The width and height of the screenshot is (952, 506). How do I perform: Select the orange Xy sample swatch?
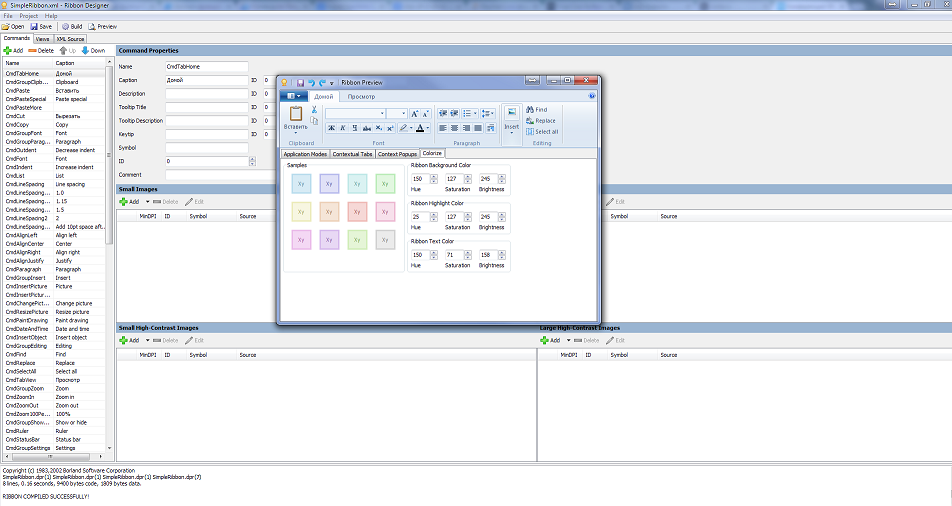(x=328, y=211)
